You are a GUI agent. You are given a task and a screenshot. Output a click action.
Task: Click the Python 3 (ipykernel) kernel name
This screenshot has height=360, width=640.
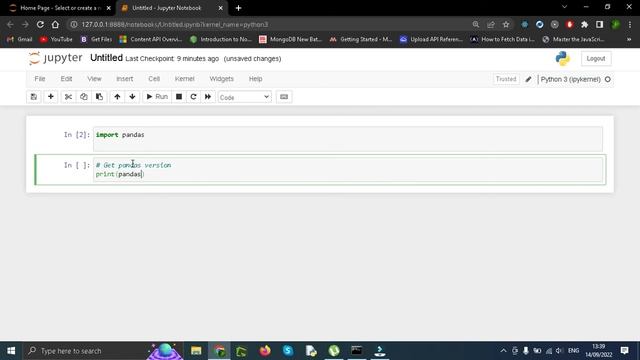pos(570,79)
